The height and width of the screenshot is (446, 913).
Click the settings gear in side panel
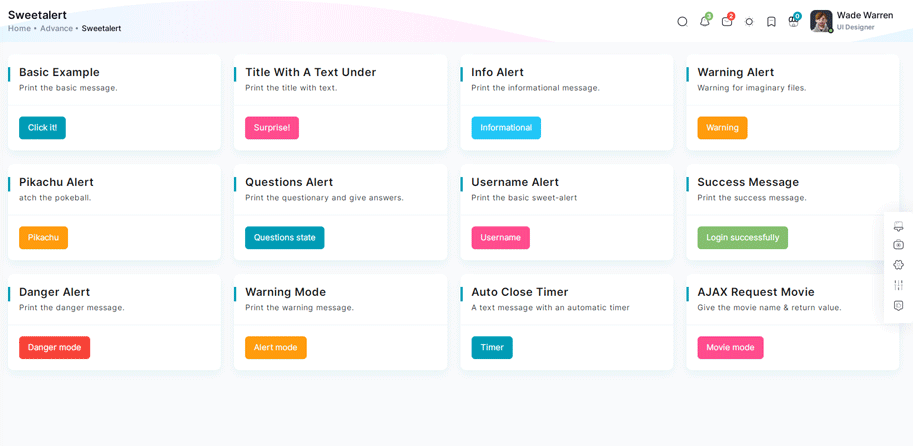point(898,265)
